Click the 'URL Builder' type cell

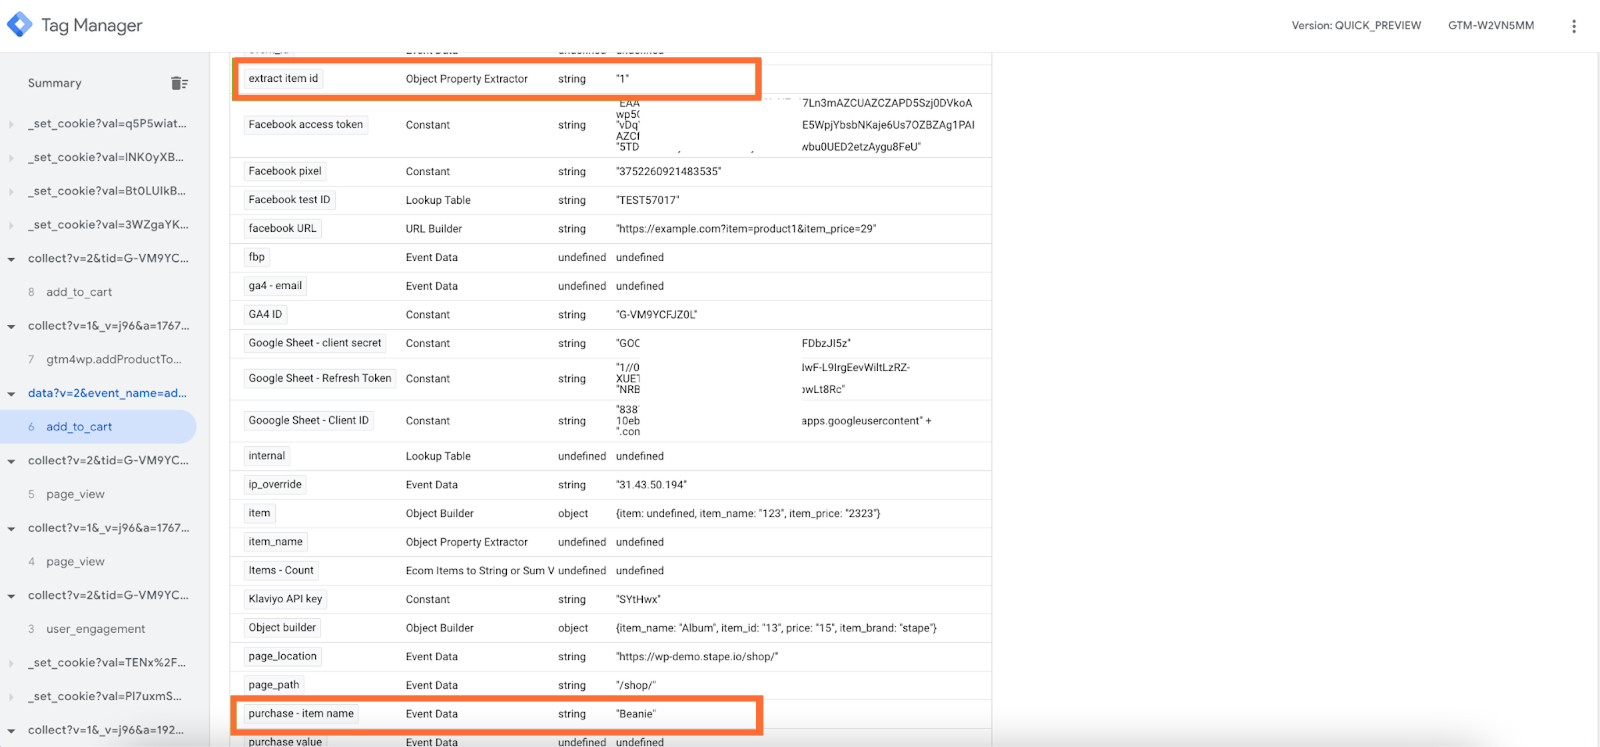434,229
